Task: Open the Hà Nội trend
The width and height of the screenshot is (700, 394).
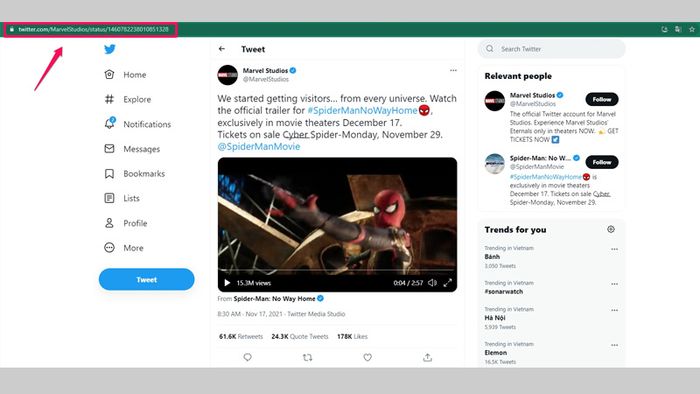Action: tap(495, 318)
